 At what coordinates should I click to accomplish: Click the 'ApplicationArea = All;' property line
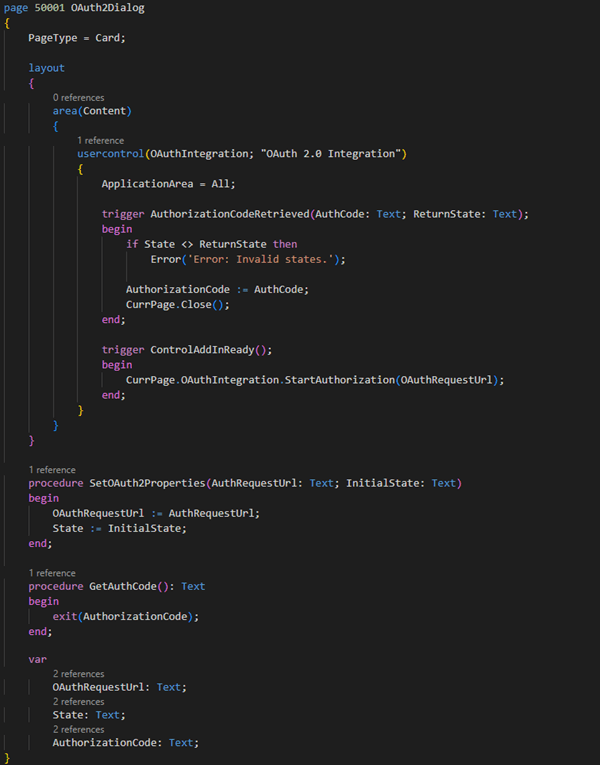168,184
